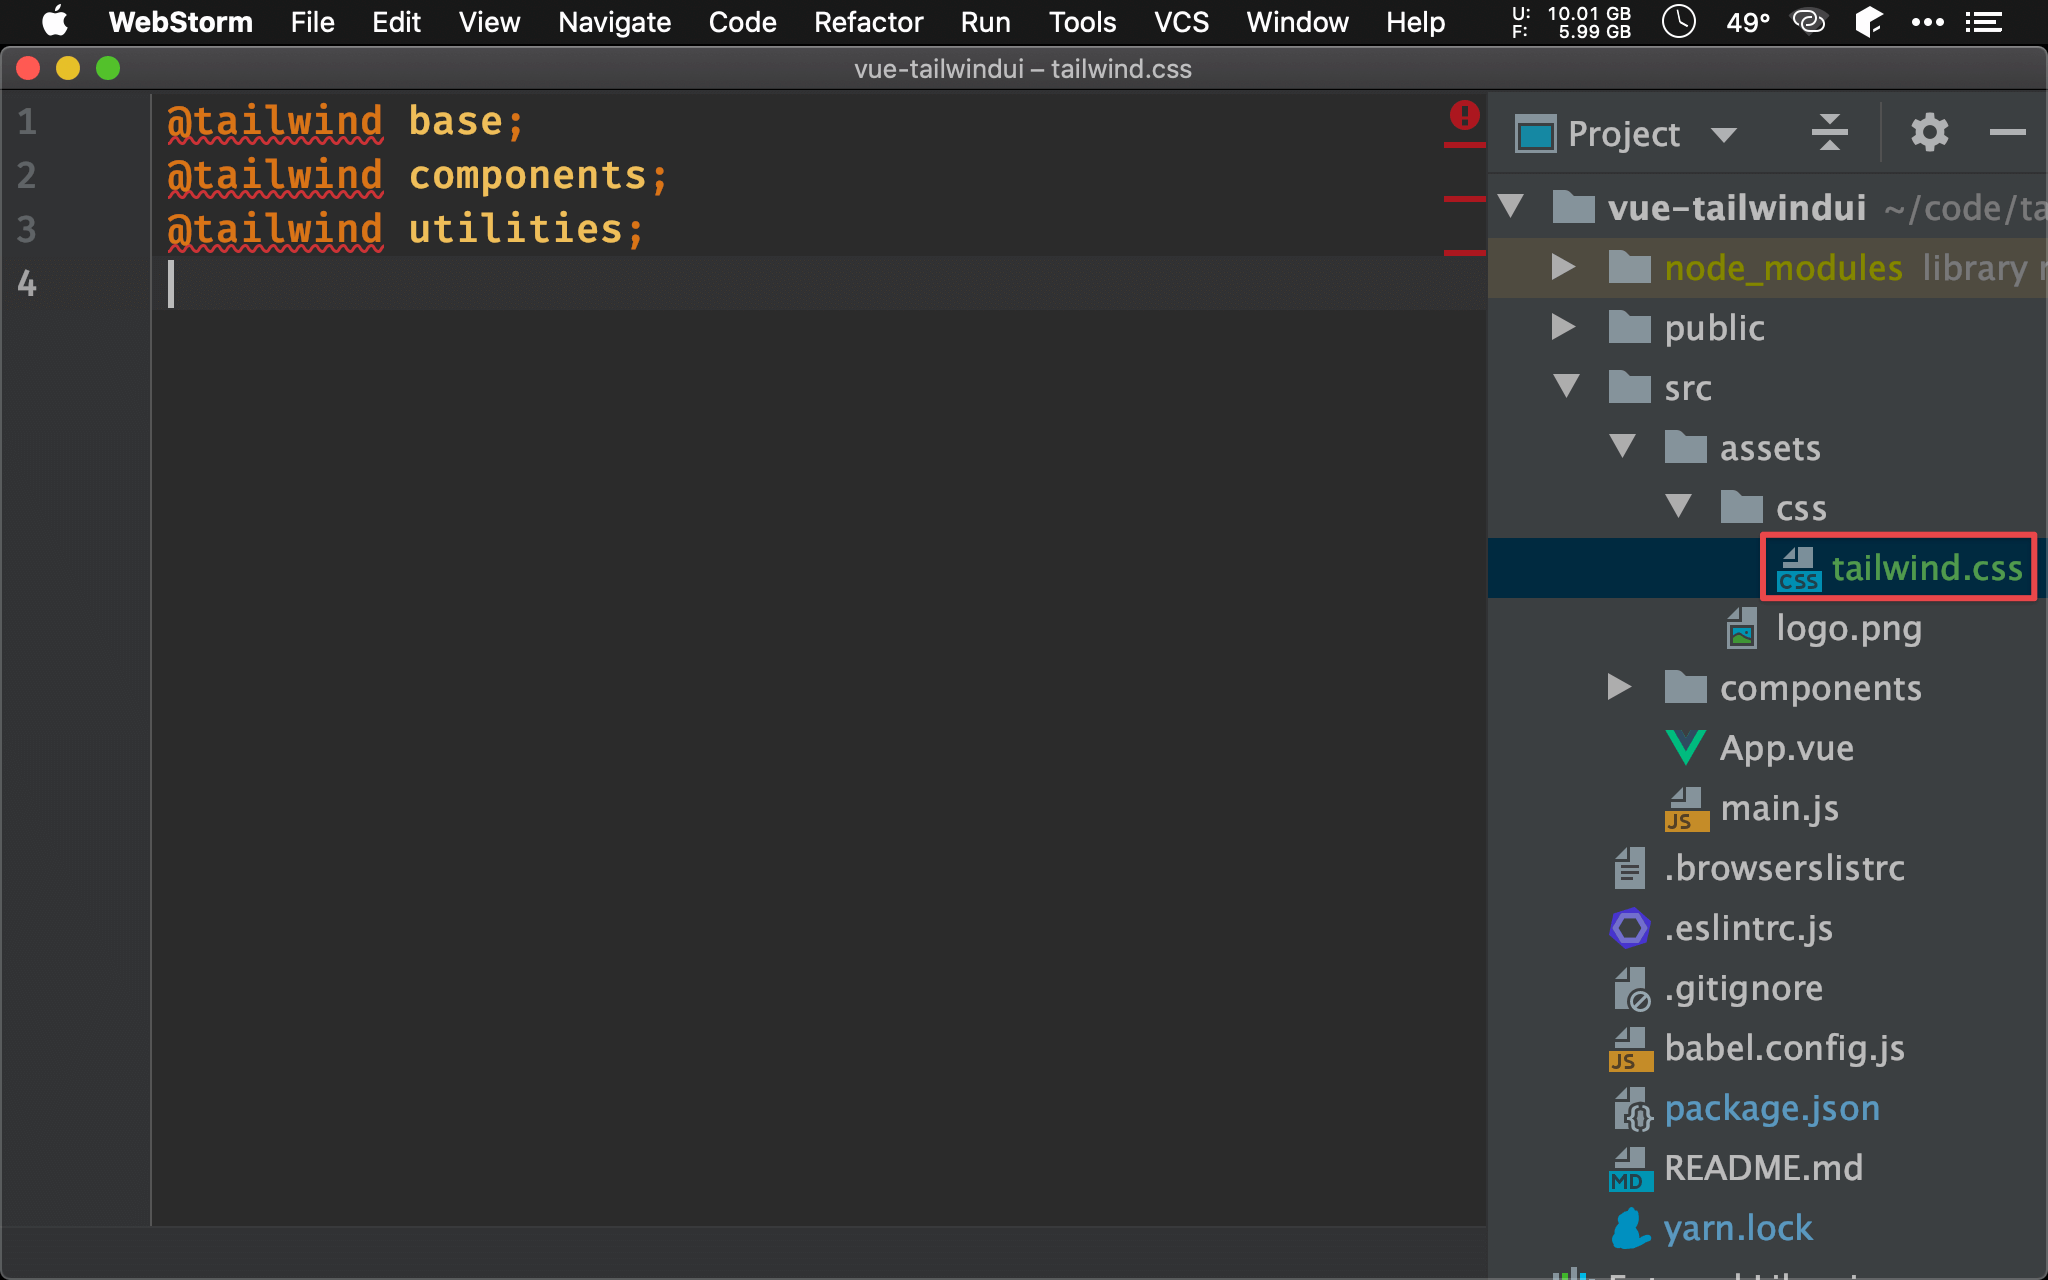Click the Creative Cloud menu bar icon
This screenshot has width=2048, height=1280.
(1808, 21)
